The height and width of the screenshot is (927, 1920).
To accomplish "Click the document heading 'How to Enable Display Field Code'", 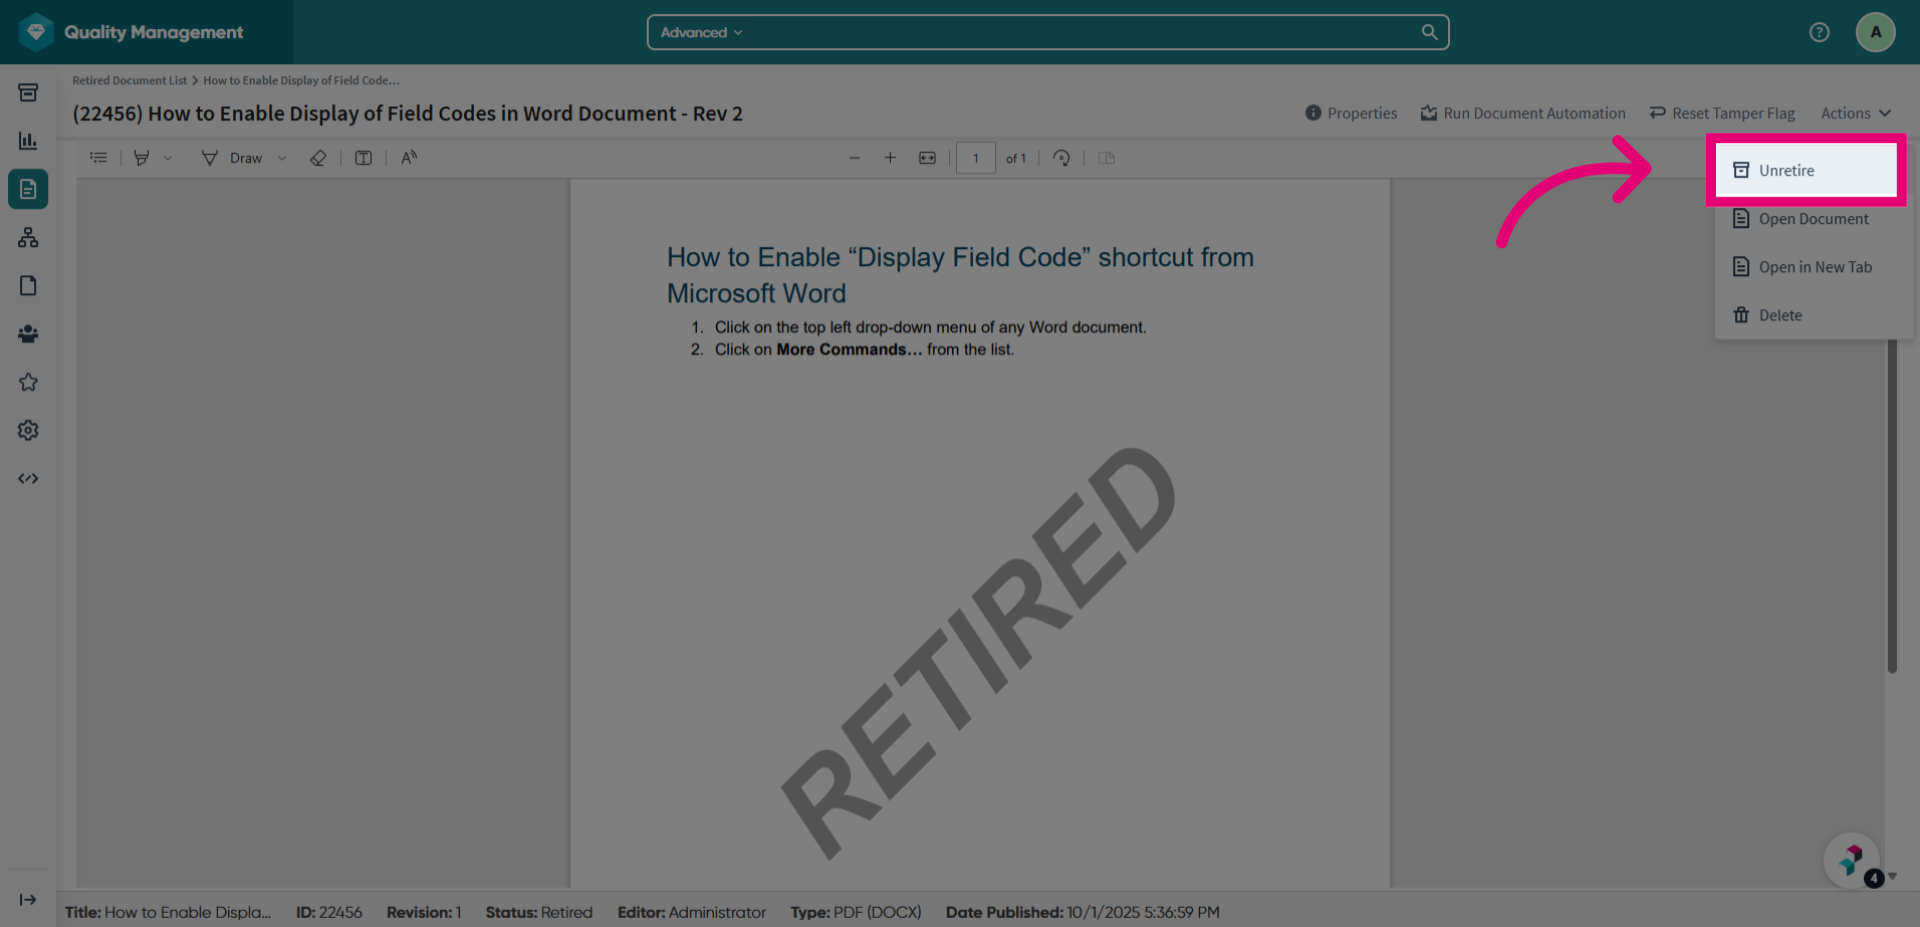I will (960, 275).
